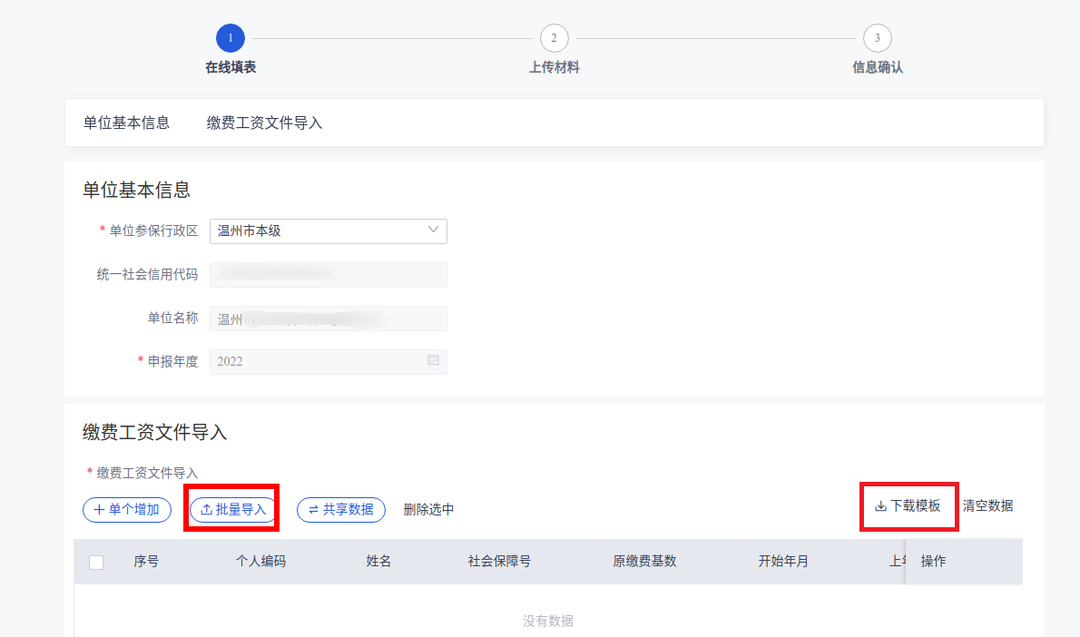Image resolution: width=1080 pixels, height=637 pixels.
Task: Open the 单位参保行政区 dropdown
Action: click(327, 231)
